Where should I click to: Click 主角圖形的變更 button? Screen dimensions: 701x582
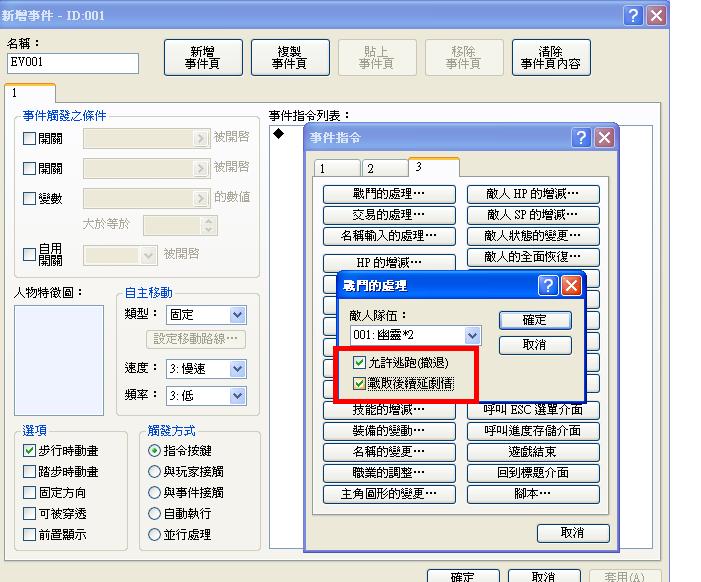[x=389, y=494]
